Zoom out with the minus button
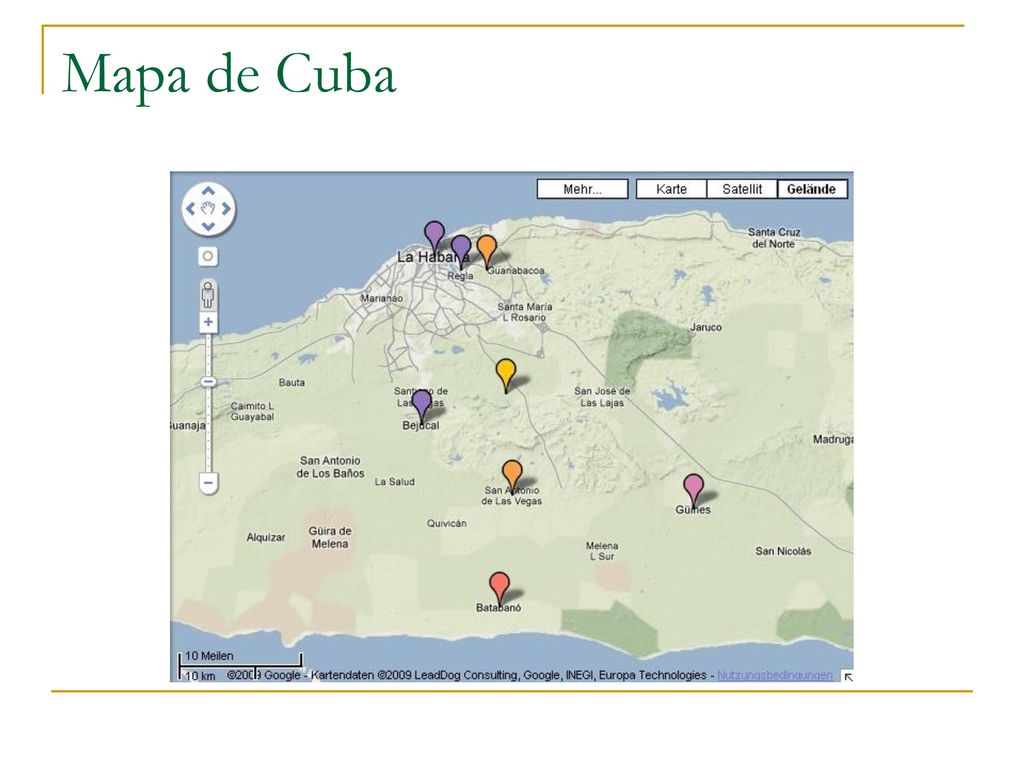 pyautogui.click(x=208, y=483)
